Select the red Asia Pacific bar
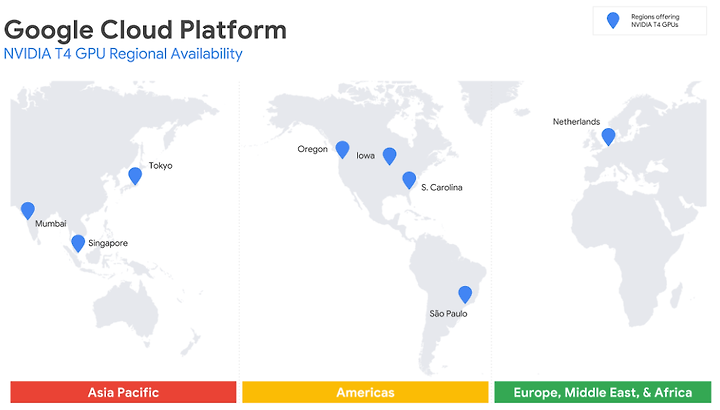 [x=123, y=392]
